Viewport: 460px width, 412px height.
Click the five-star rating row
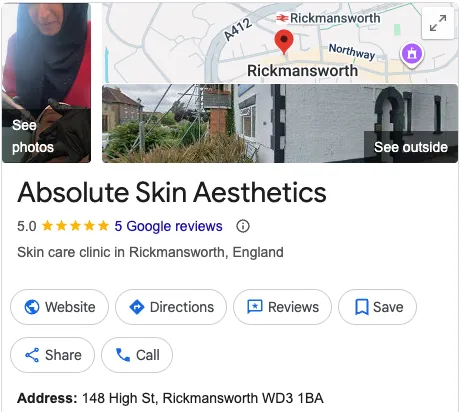pos(76,226)
